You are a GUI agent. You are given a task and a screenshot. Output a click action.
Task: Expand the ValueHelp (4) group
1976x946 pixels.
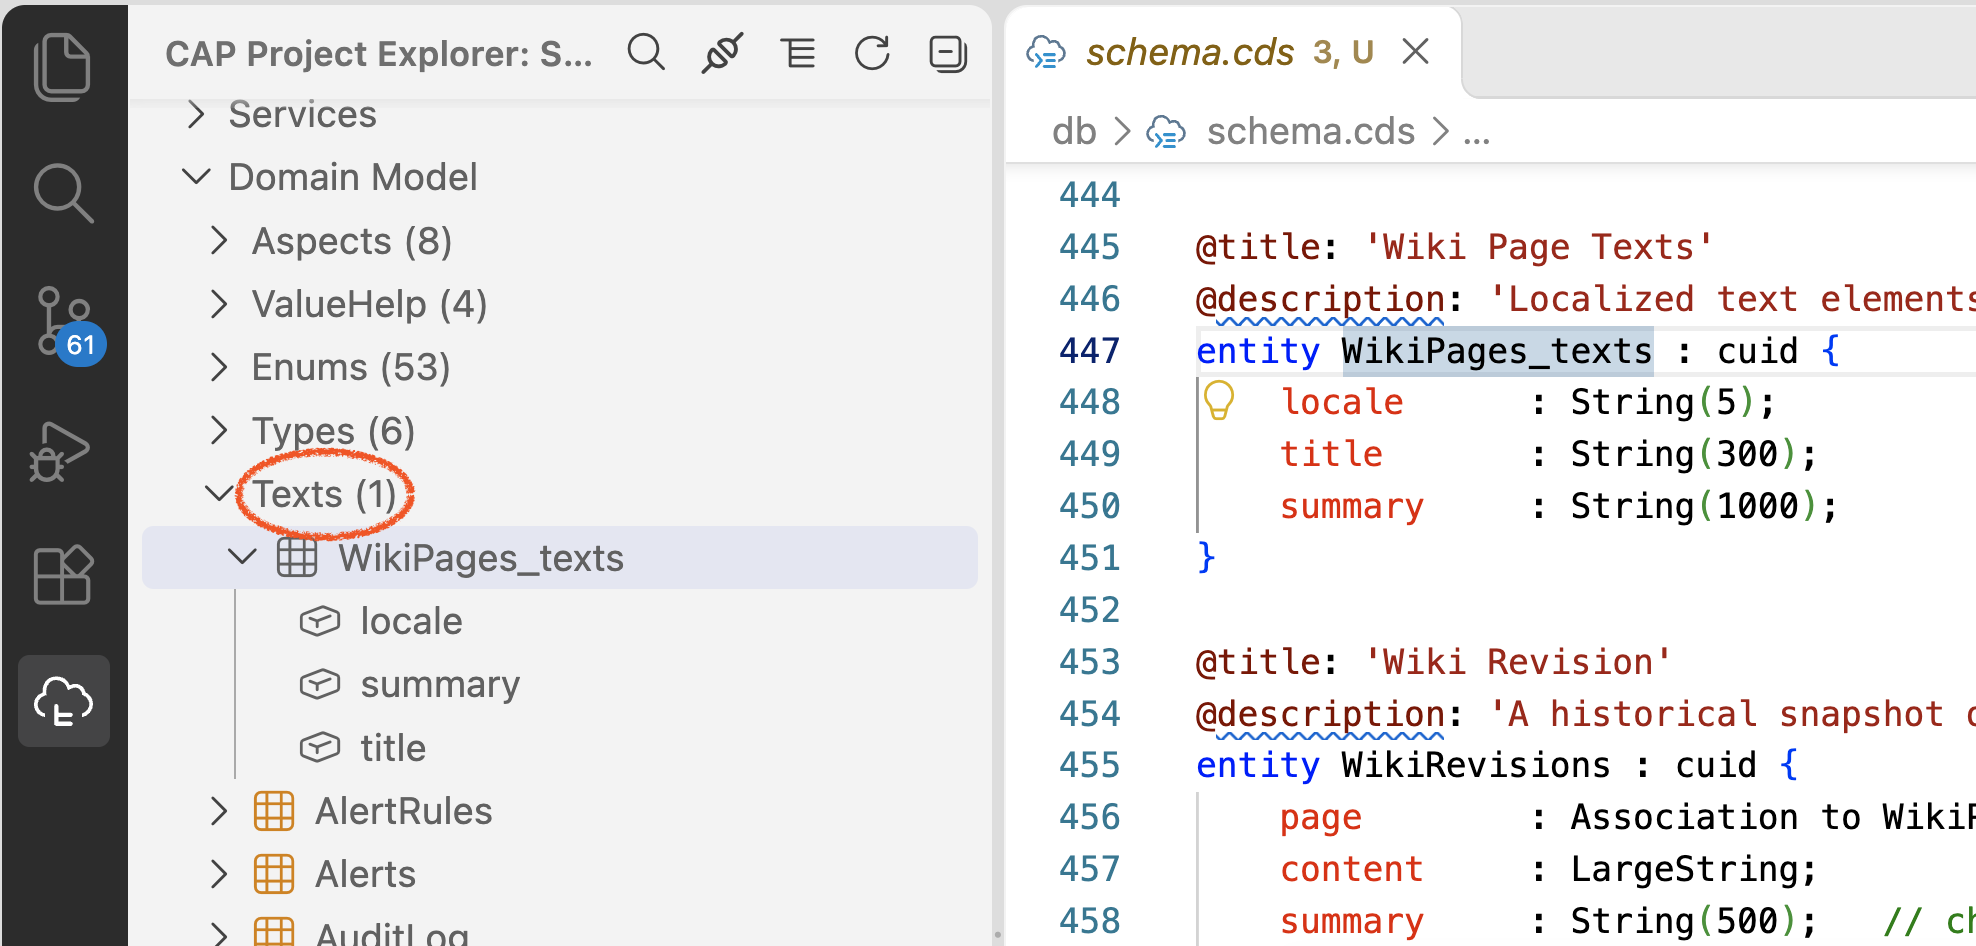pos(219,304)
